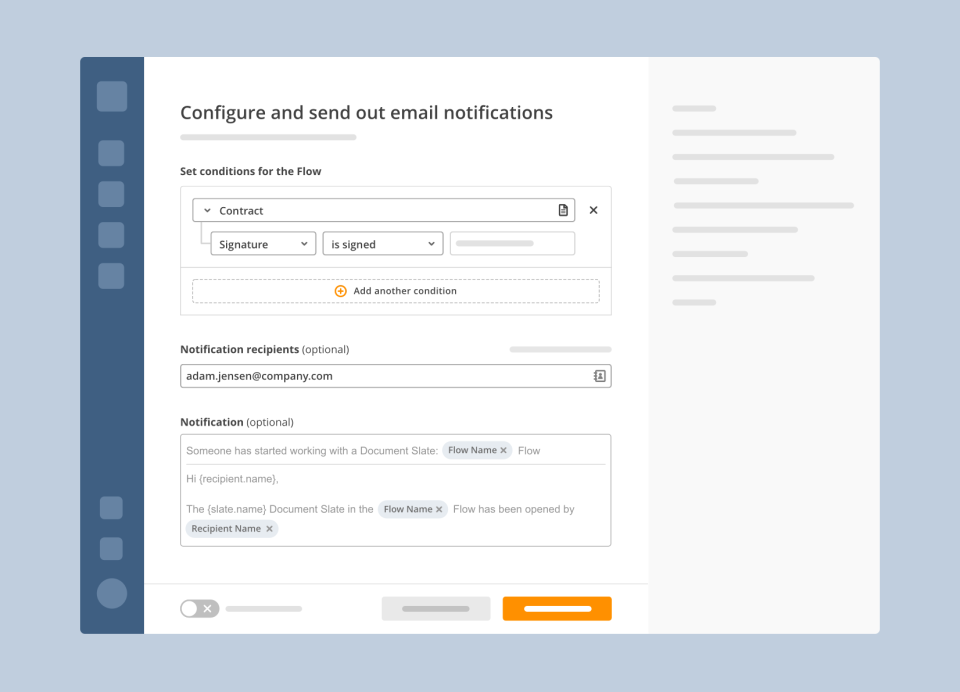Expand the Contract condition dropdown

pos(207,210)
